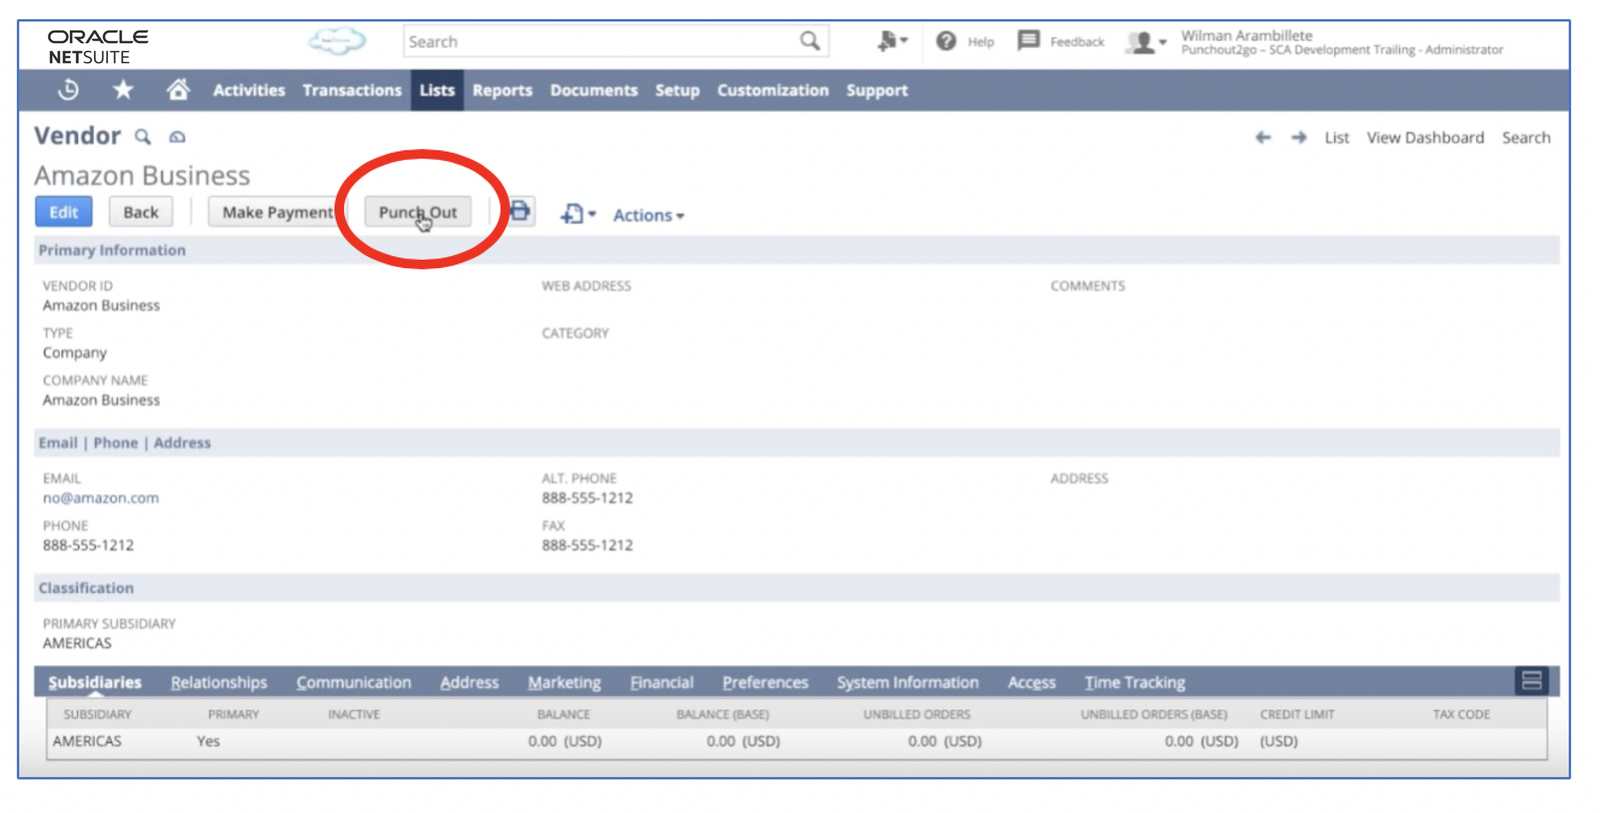
Task: Click the List link
Action: [x=1336, y=138]
